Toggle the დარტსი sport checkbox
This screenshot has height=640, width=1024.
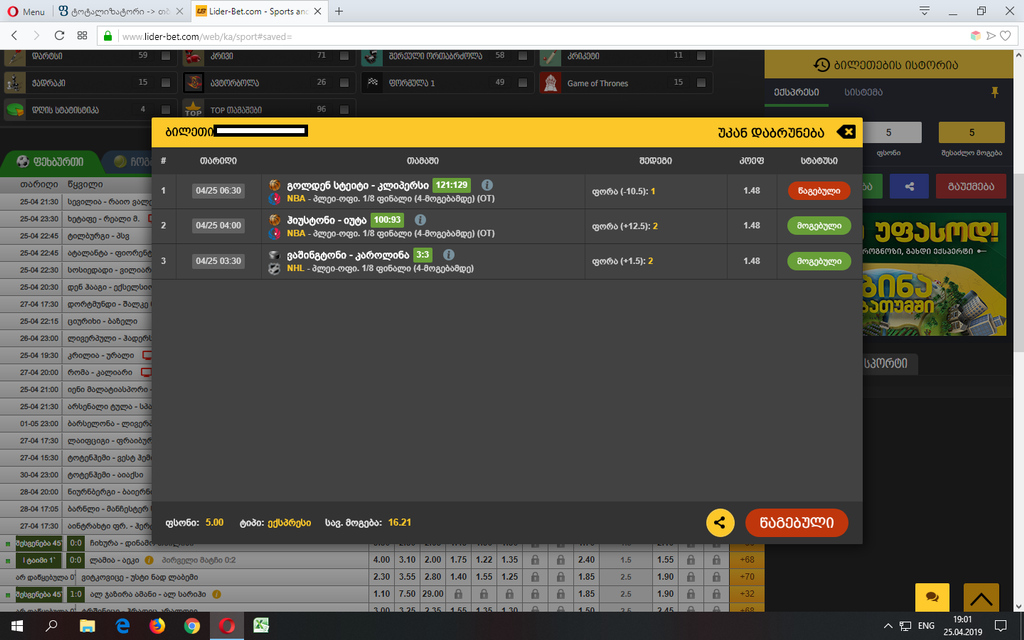(x=165, y=56)
